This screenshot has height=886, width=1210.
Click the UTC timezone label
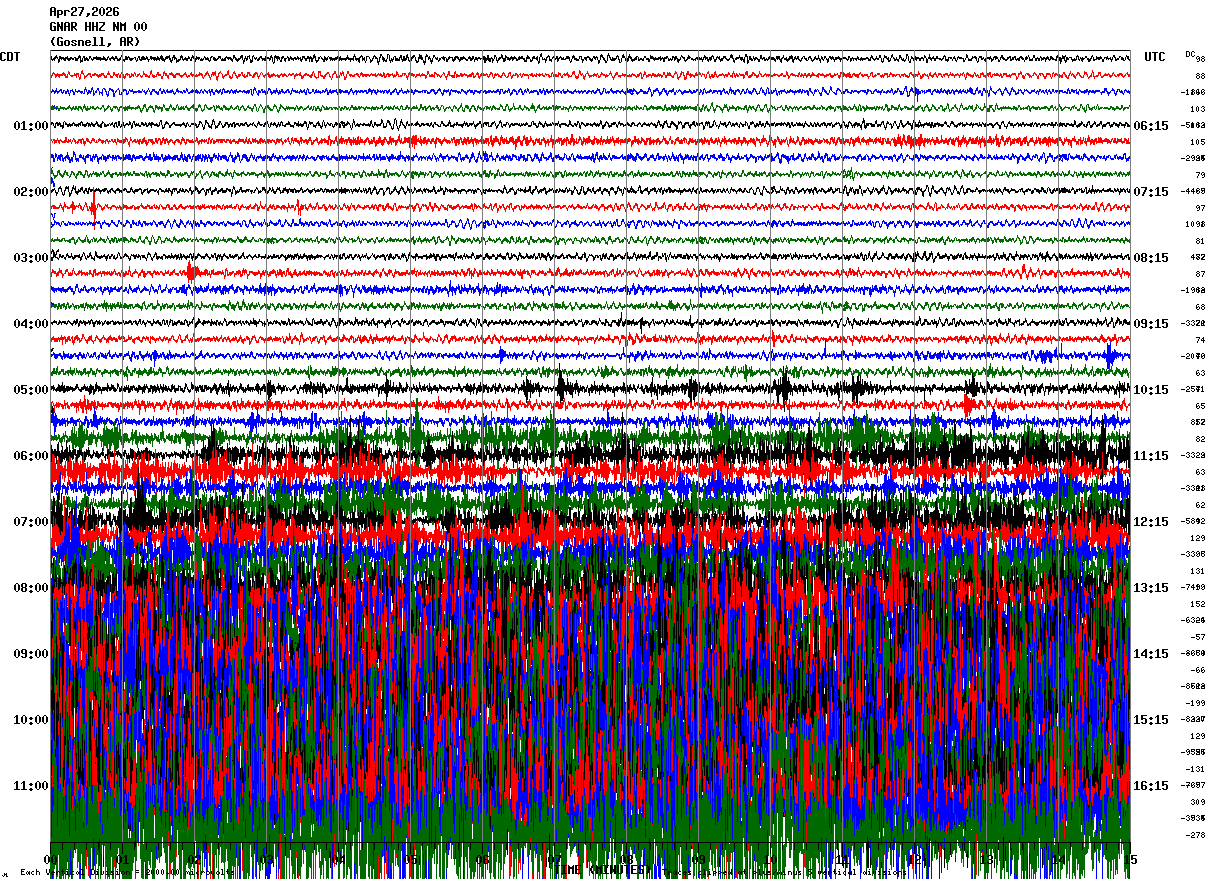(1155, 57)
